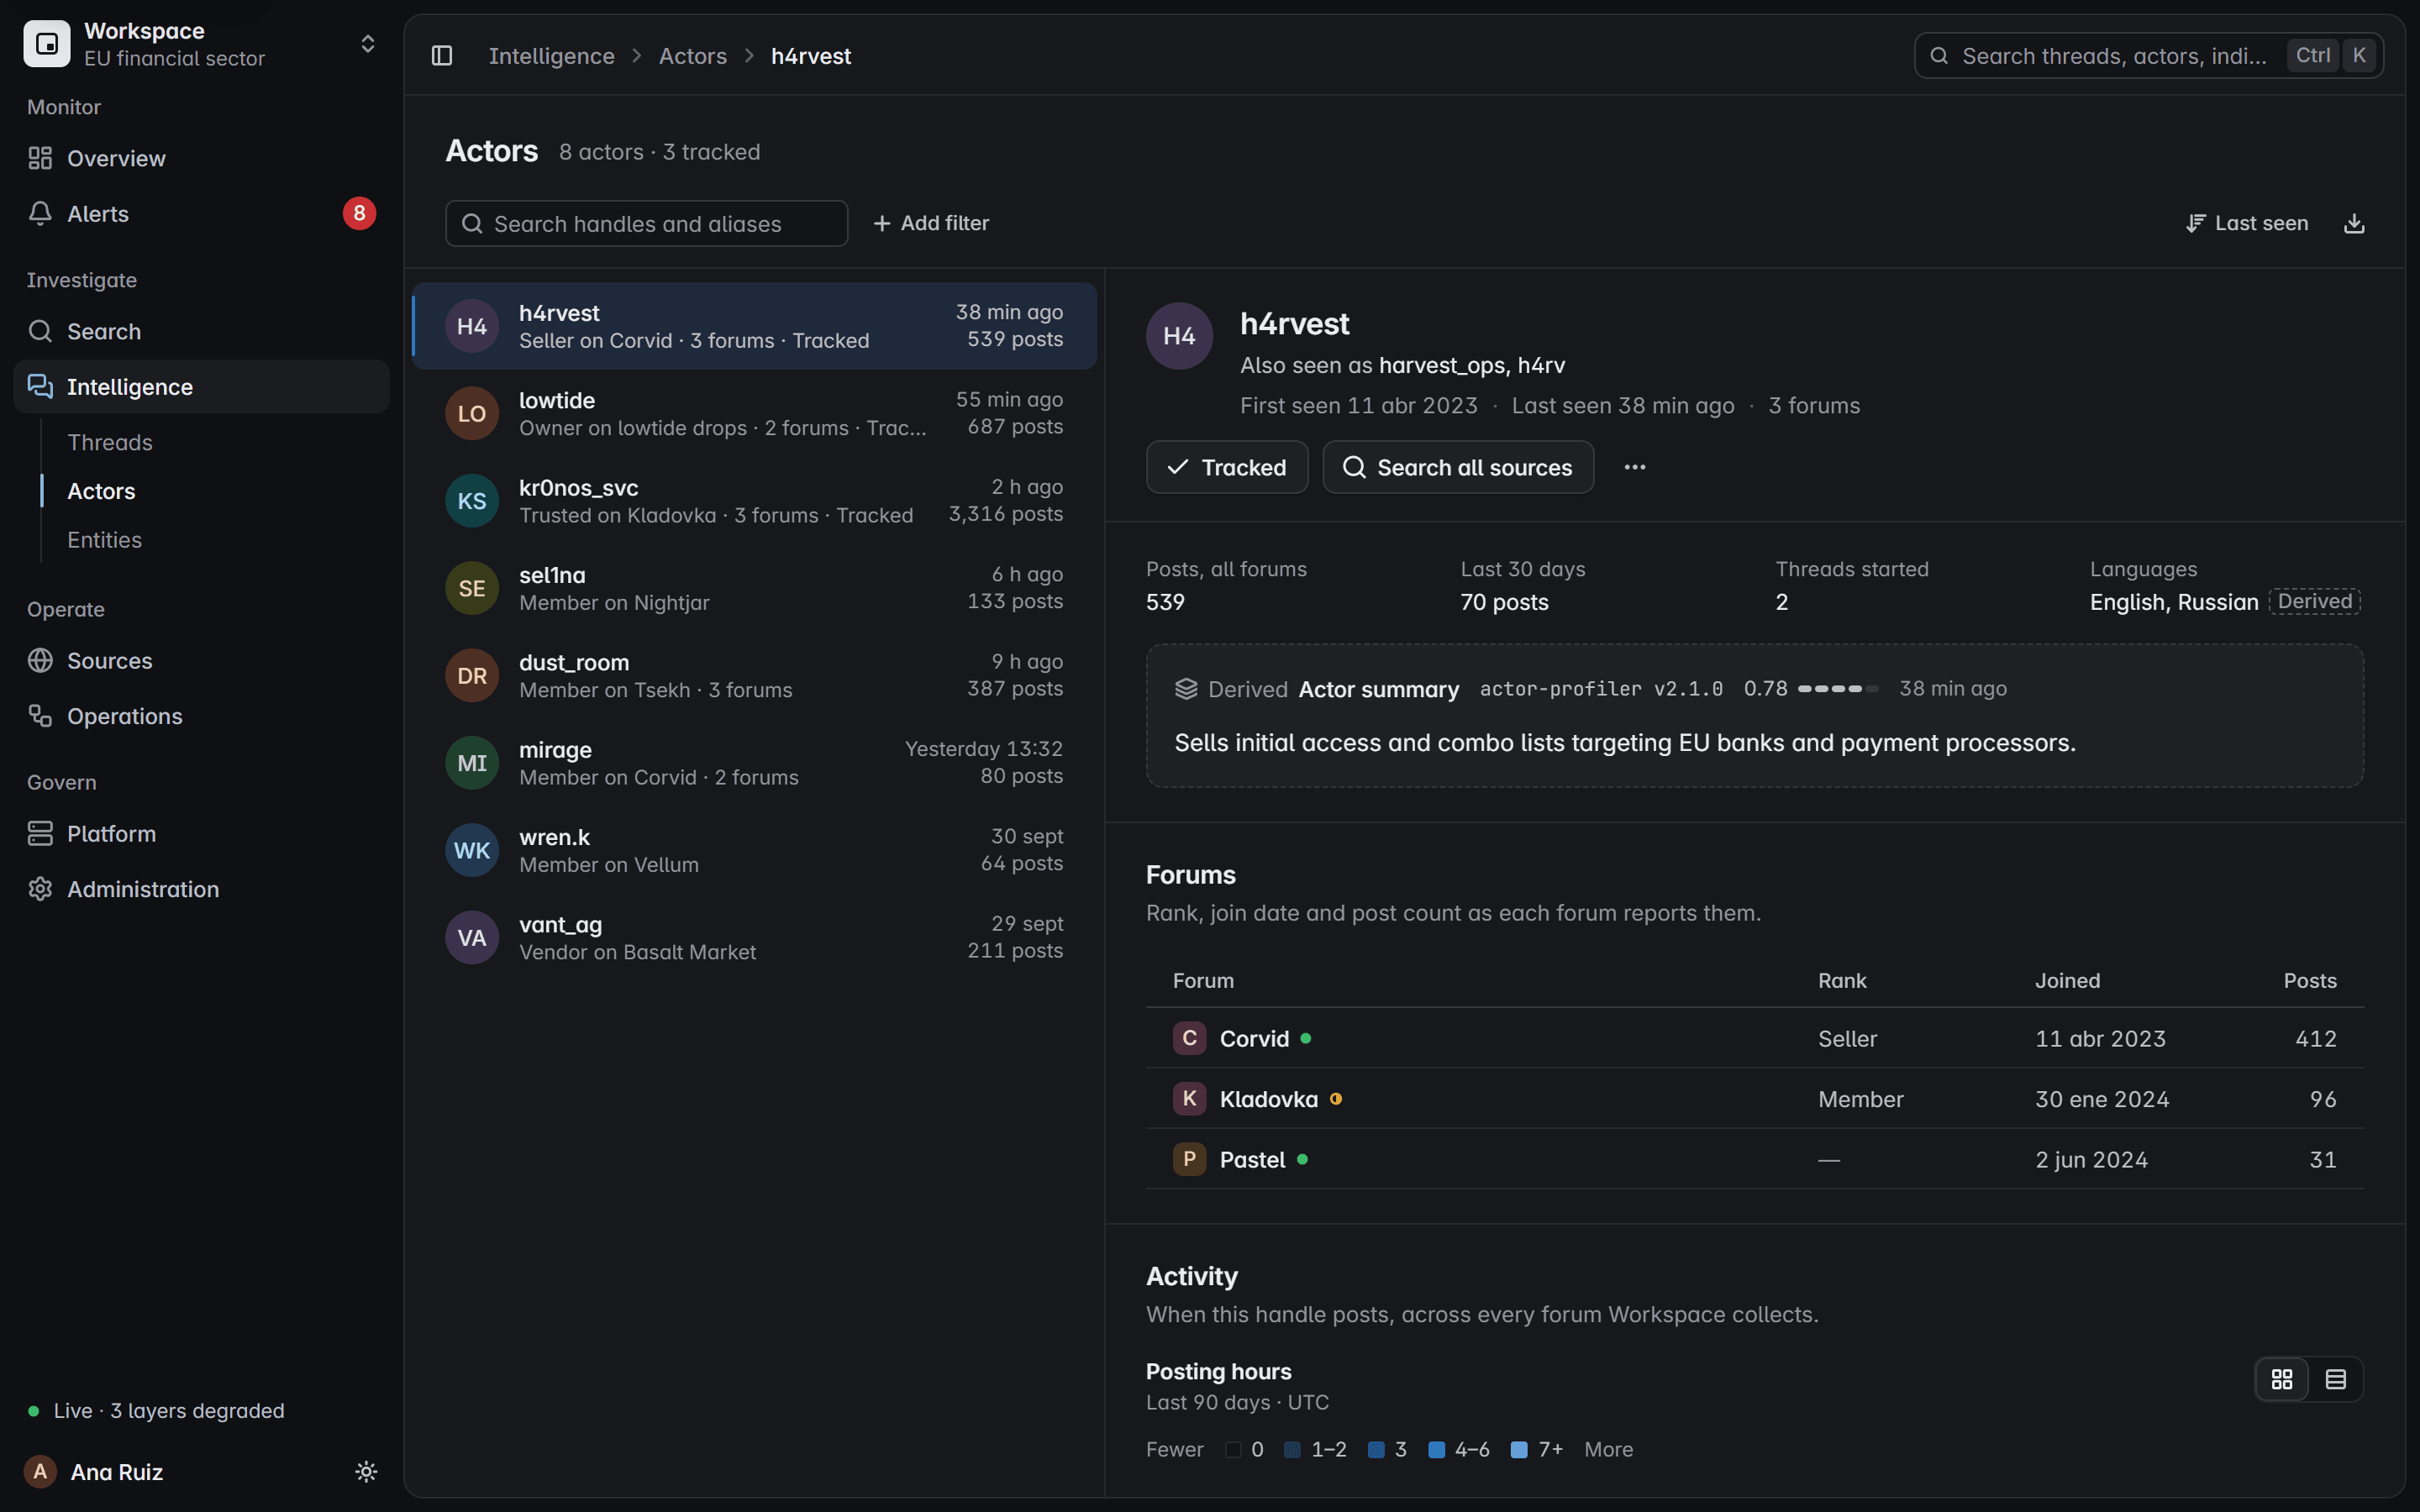This screenshot has width=2420, height=1512.
Task: Select the mirage actor row
Action: tap(754, 763)
